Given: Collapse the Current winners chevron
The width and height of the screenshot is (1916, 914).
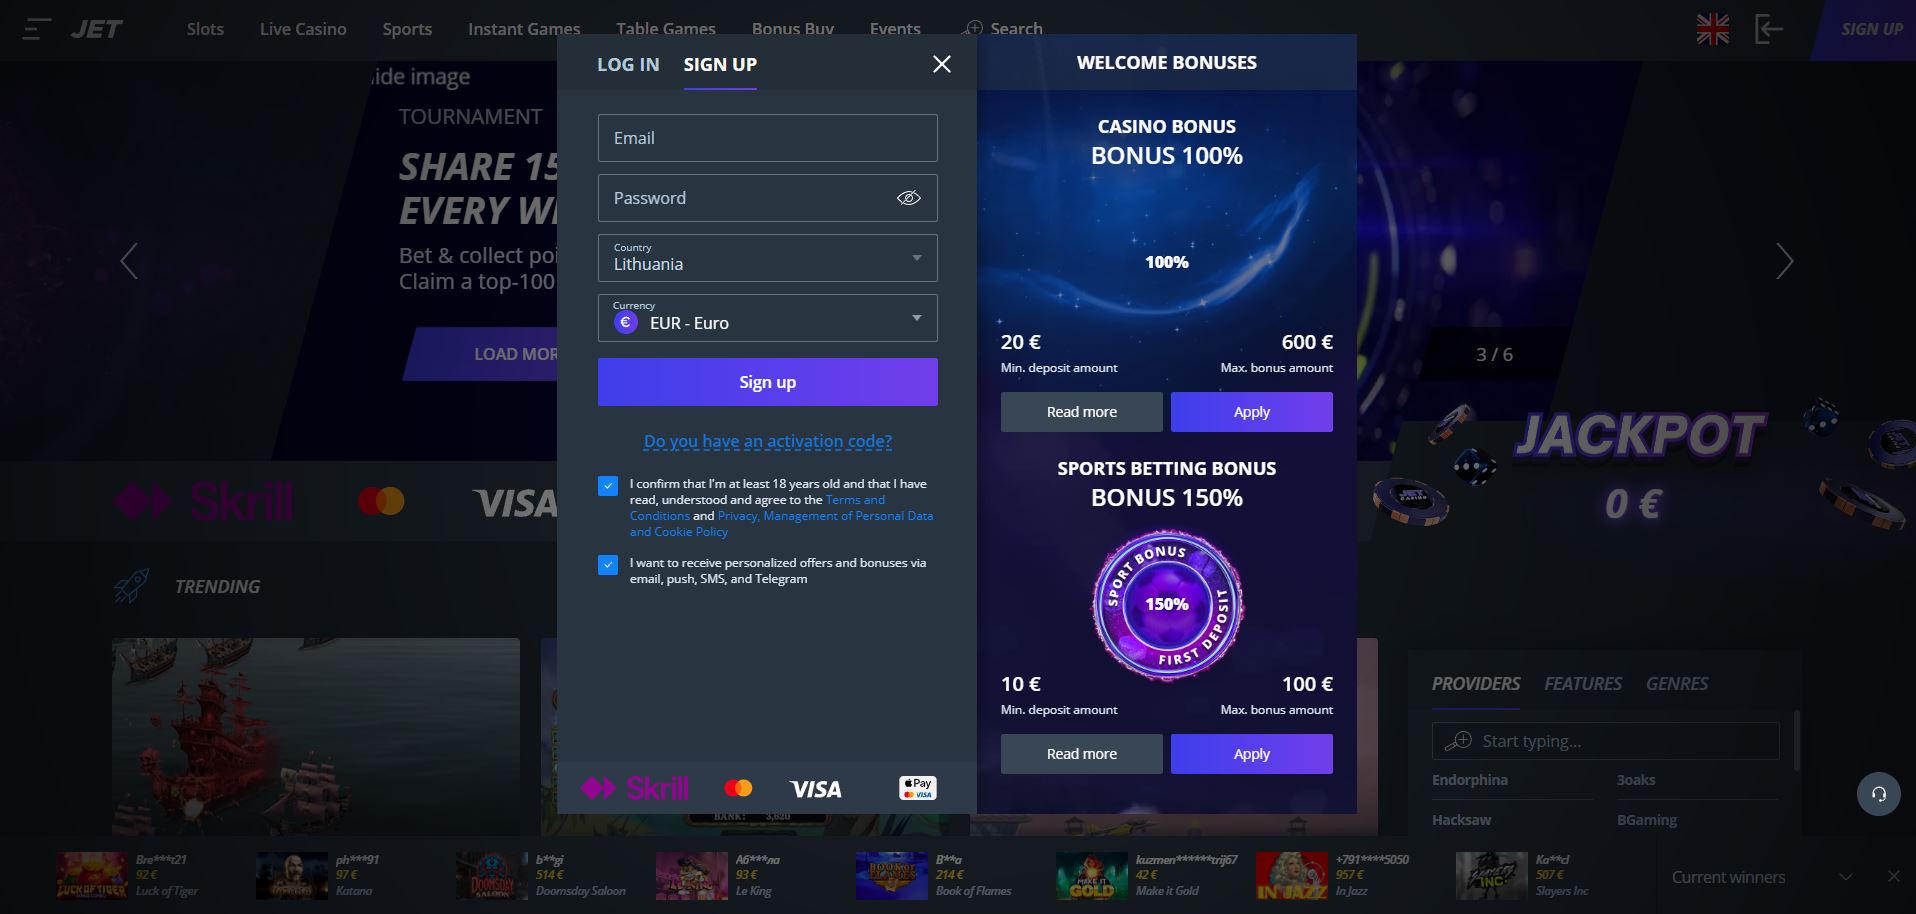Looking at the screenshot, I should pos(1846,877).
